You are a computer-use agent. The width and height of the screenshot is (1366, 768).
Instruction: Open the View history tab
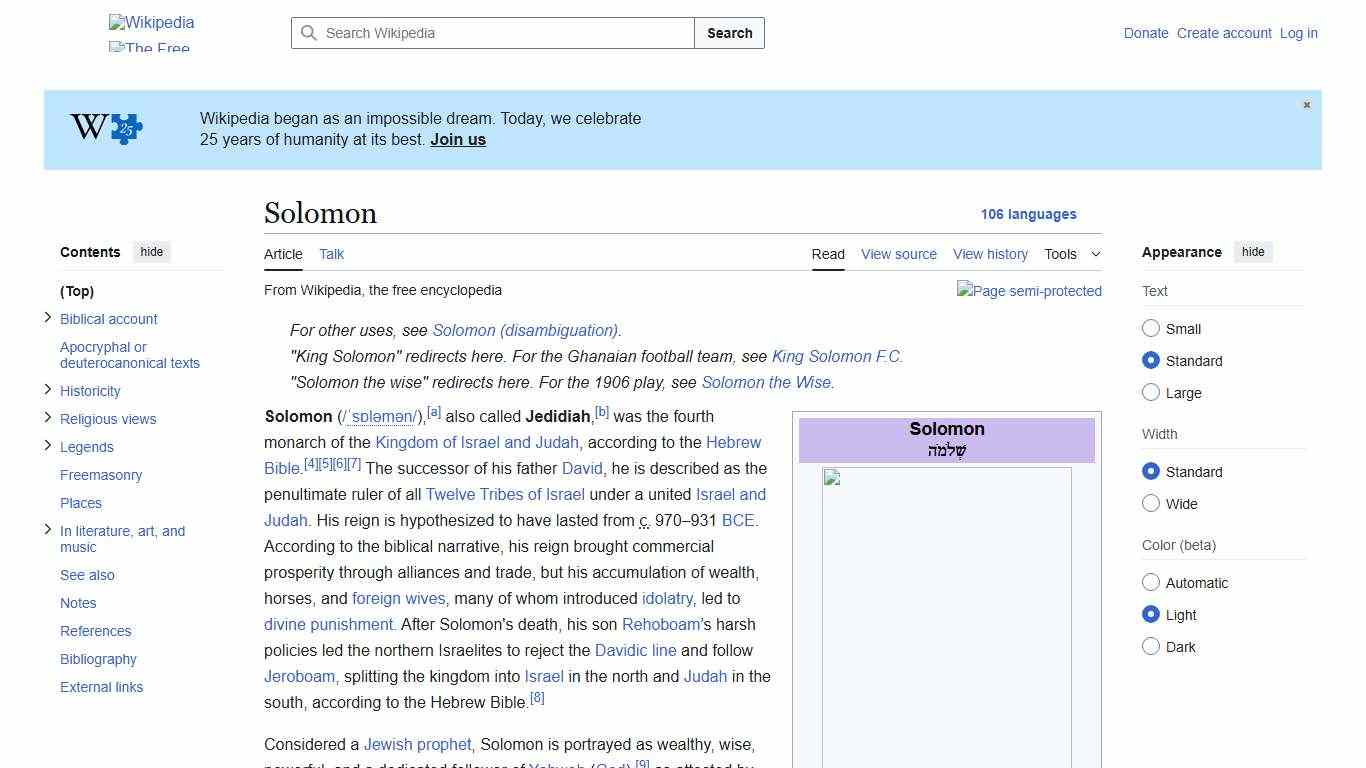(990, 254)
